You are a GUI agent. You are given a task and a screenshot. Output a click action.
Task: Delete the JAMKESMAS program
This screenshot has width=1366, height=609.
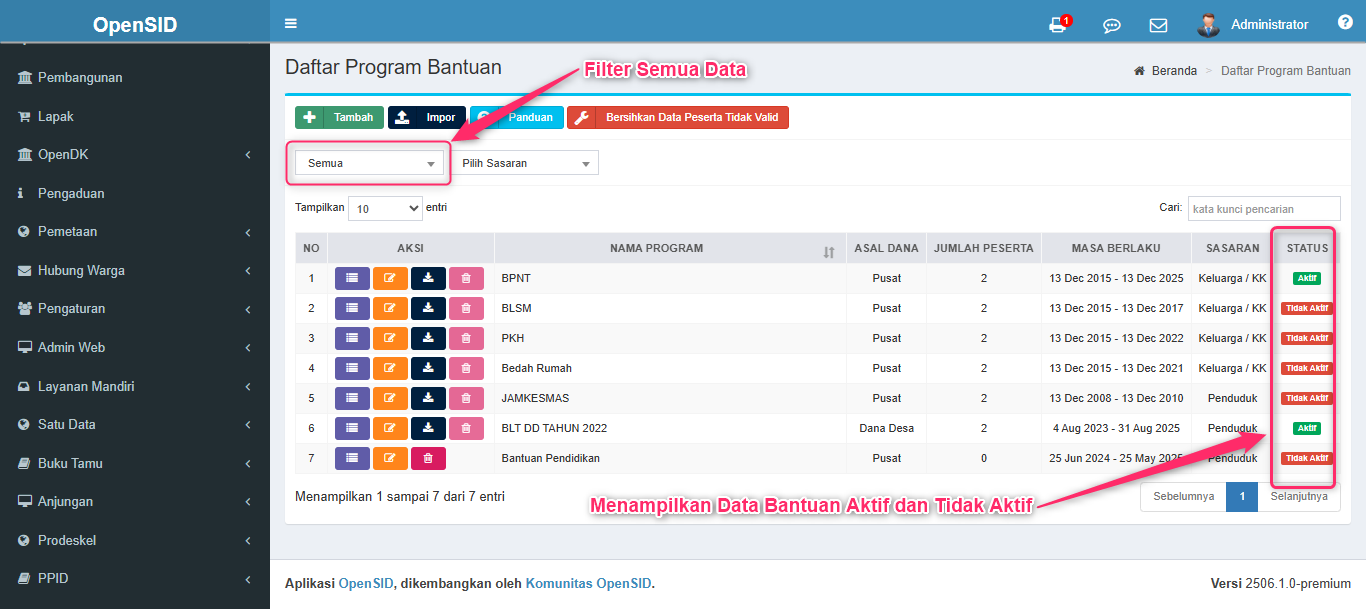(466, 398)
